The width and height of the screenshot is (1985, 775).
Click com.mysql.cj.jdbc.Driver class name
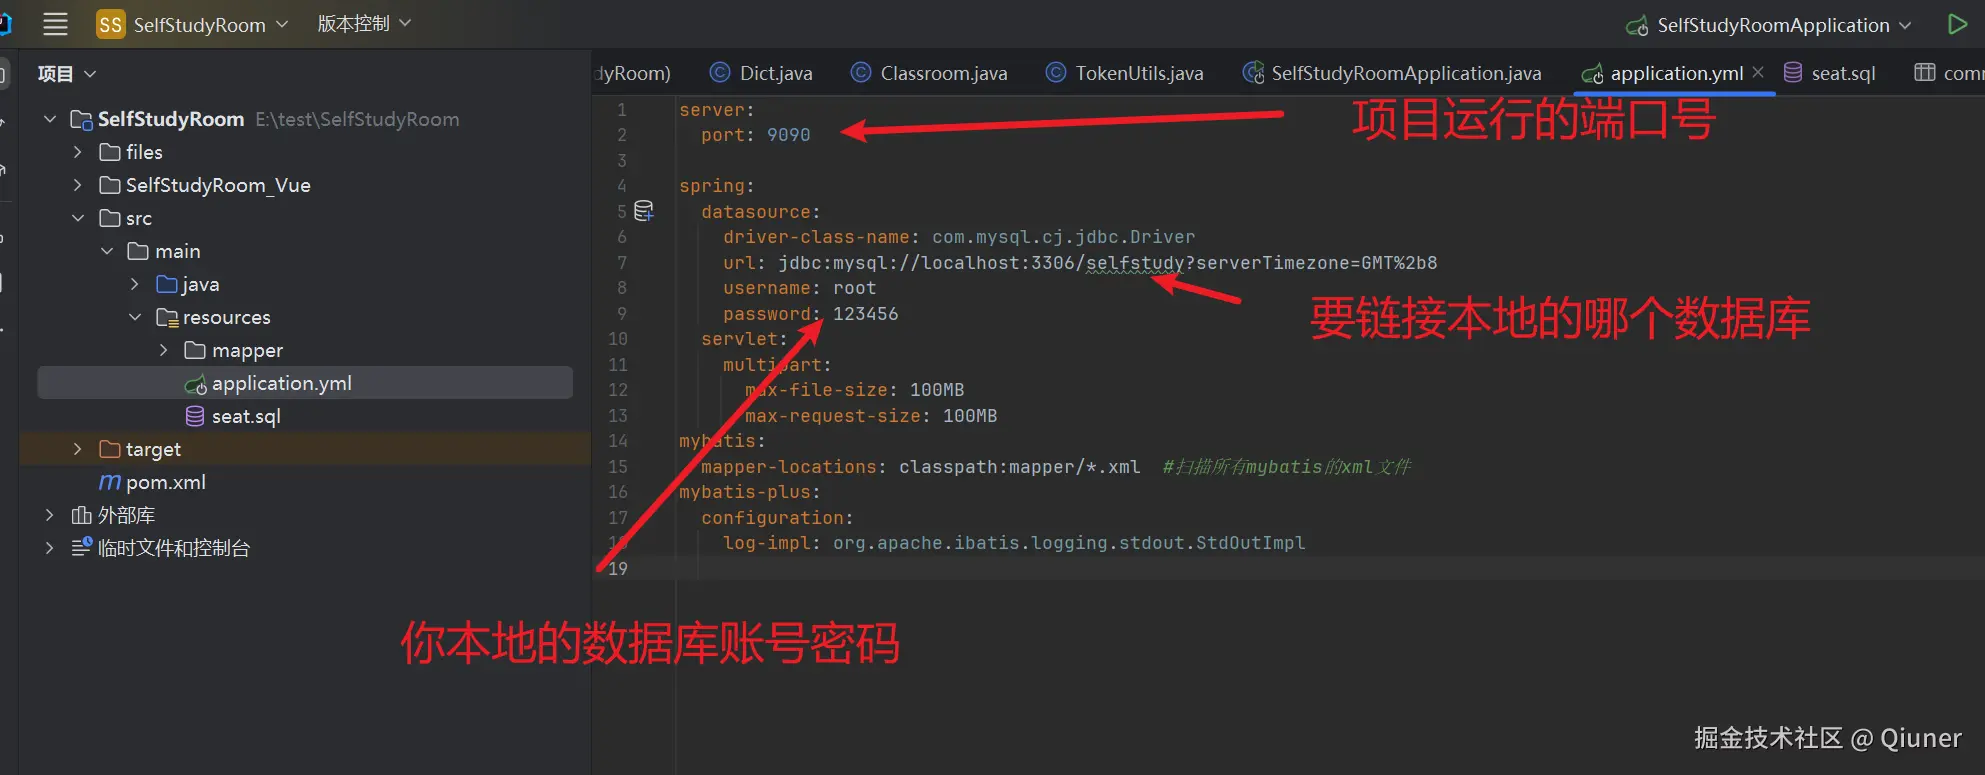click(x=1064, y=237)
